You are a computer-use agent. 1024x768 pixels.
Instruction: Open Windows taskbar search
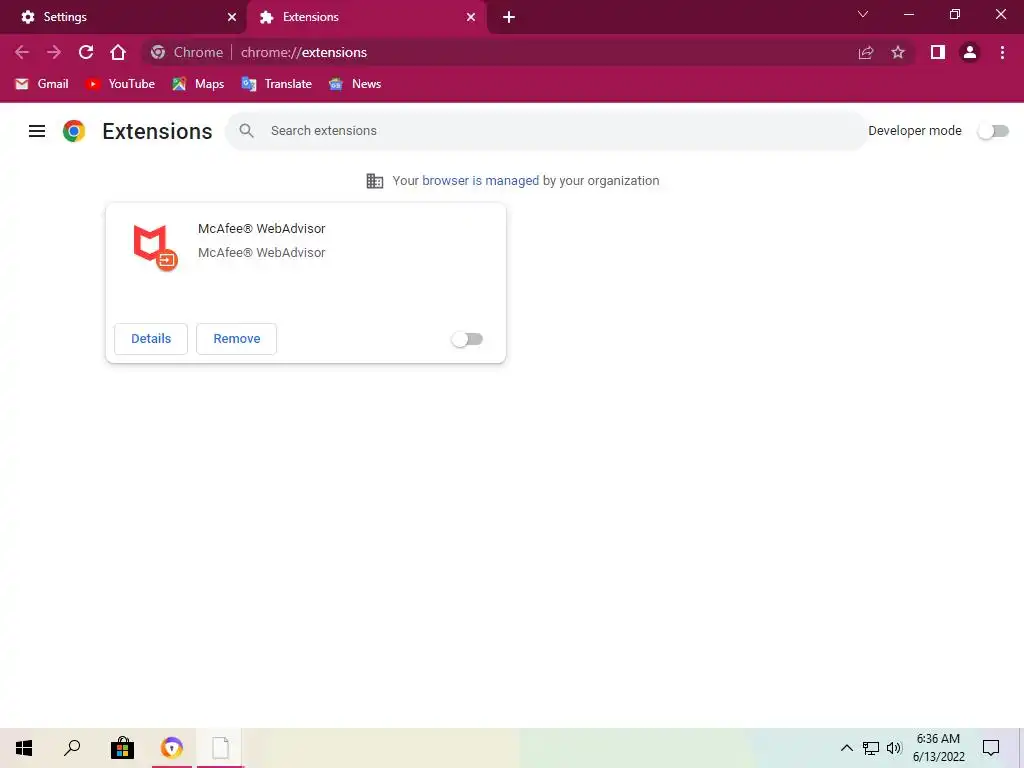pyautogui.click(x=72, y=748)
